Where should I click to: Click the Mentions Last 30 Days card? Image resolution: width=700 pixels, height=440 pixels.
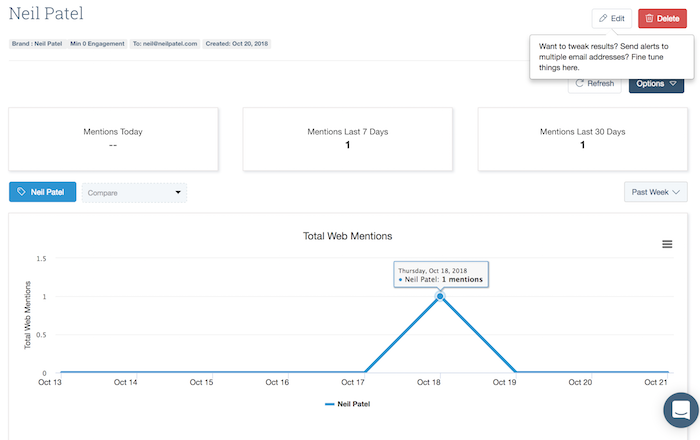tap(582, 138)
